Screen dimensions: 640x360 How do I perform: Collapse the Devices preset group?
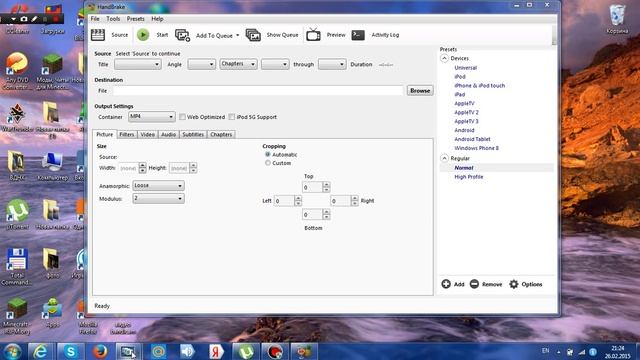point(444,58)
